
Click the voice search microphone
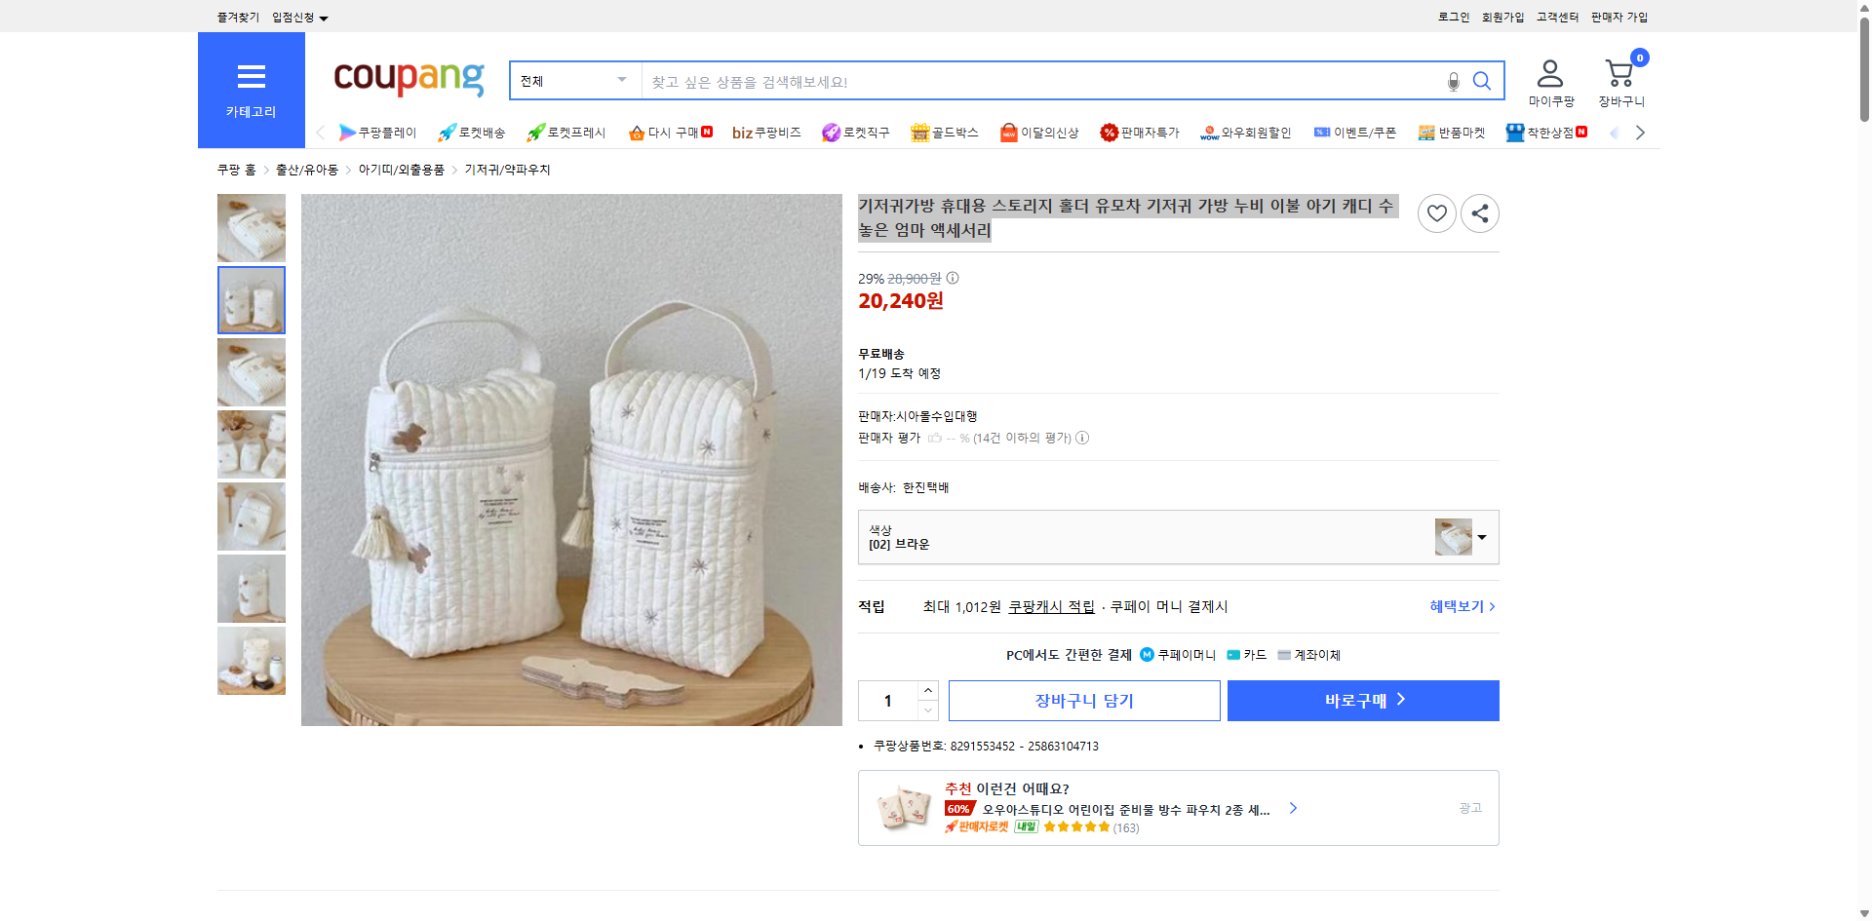(1455, 81)
